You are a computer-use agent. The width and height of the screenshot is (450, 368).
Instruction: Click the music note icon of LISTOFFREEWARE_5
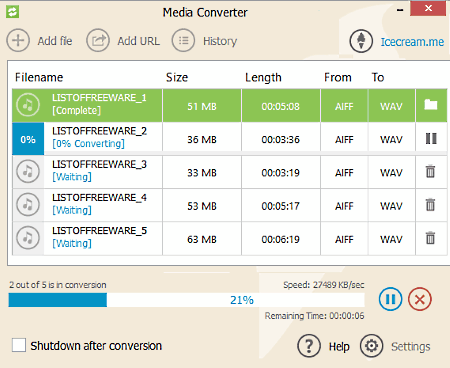[28, 238]
